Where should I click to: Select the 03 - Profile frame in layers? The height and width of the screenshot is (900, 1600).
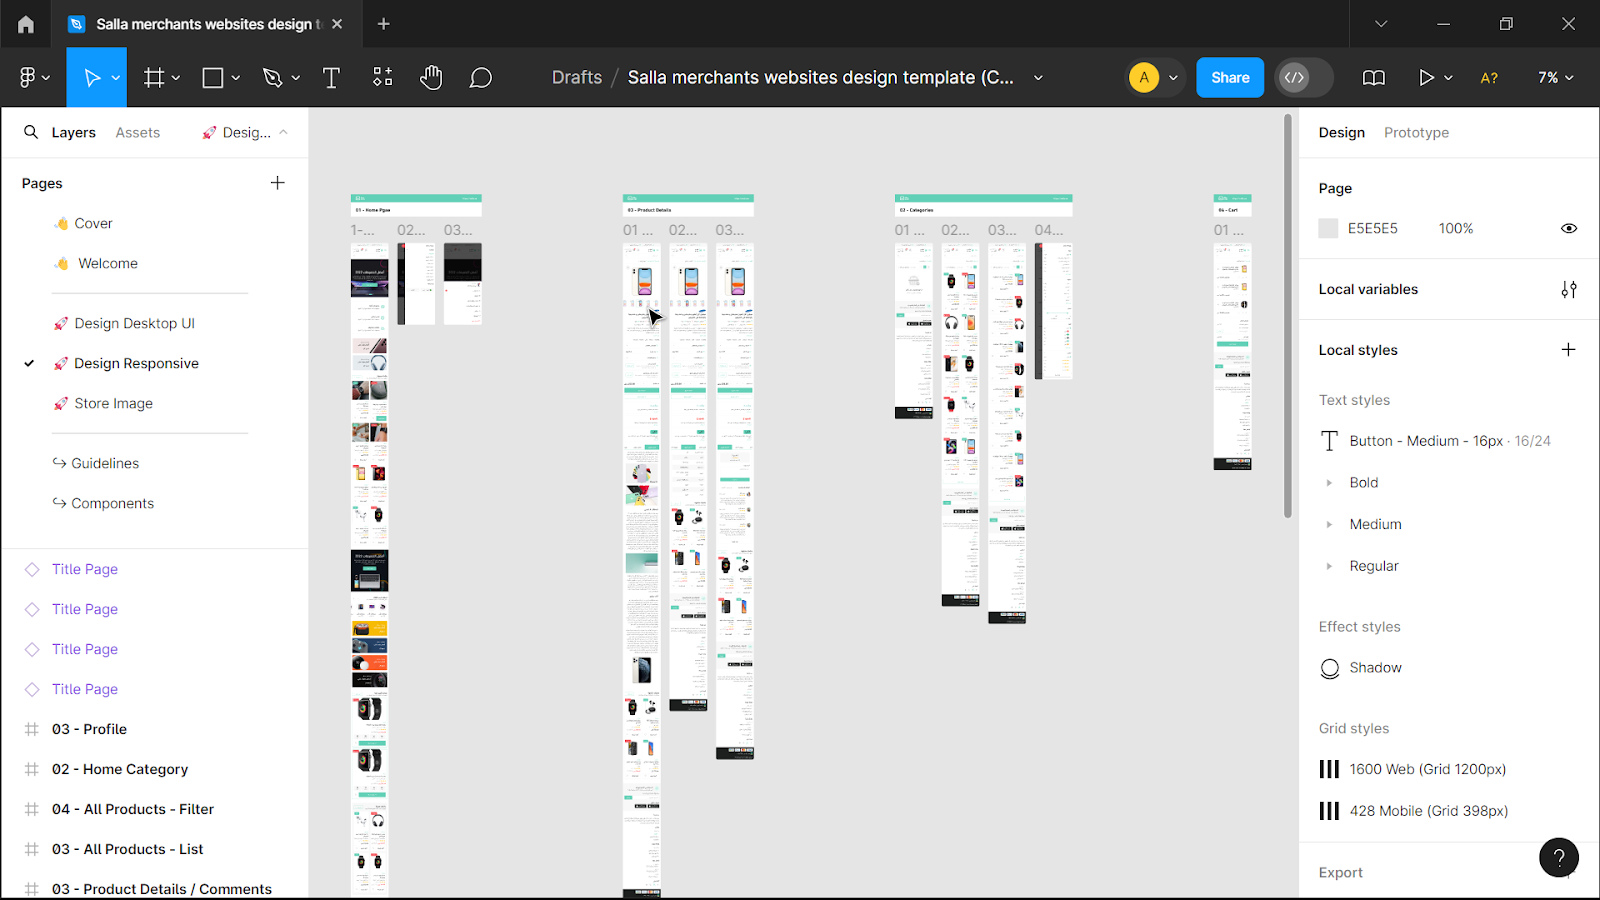[x=90, y=728]
